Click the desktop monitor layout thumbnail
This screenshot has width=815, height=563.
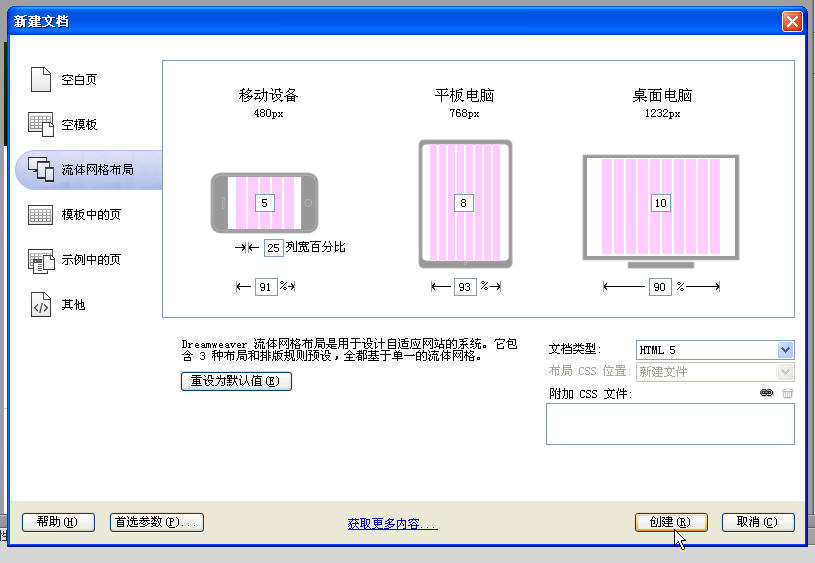click(x=661, y=211)
